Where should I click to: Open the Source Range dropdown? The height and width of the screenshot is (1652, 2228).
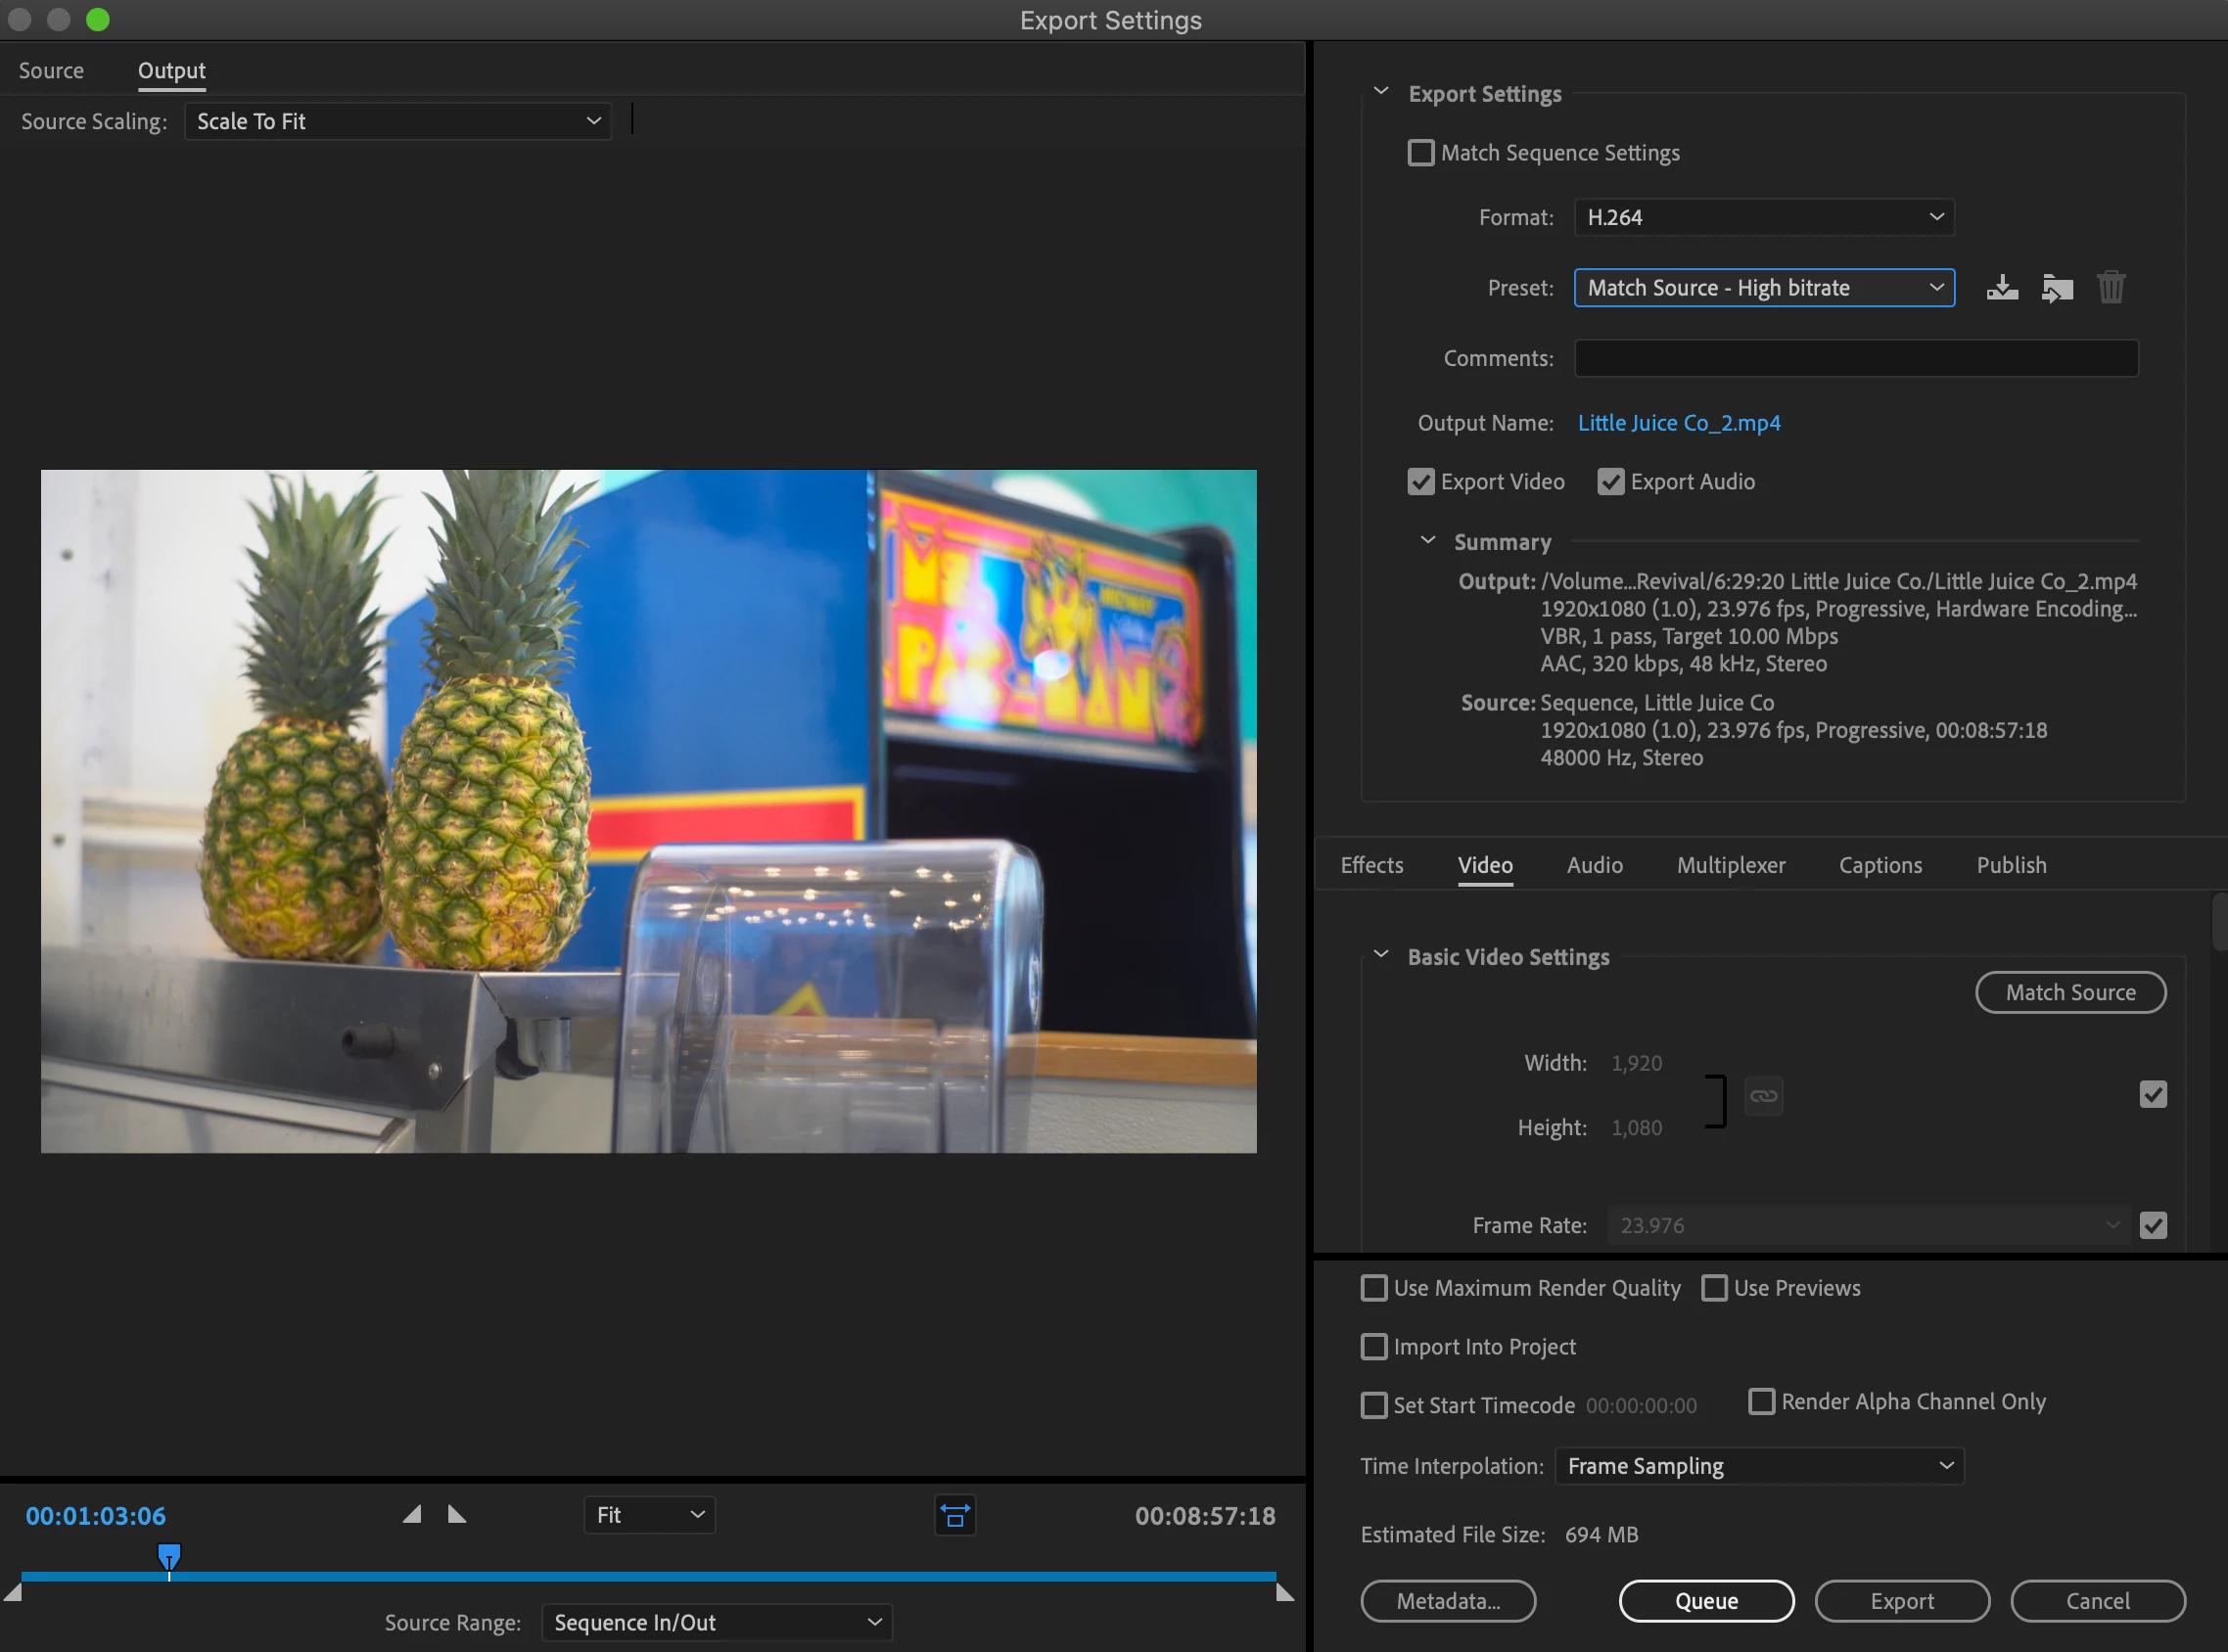coord(716,1622)
